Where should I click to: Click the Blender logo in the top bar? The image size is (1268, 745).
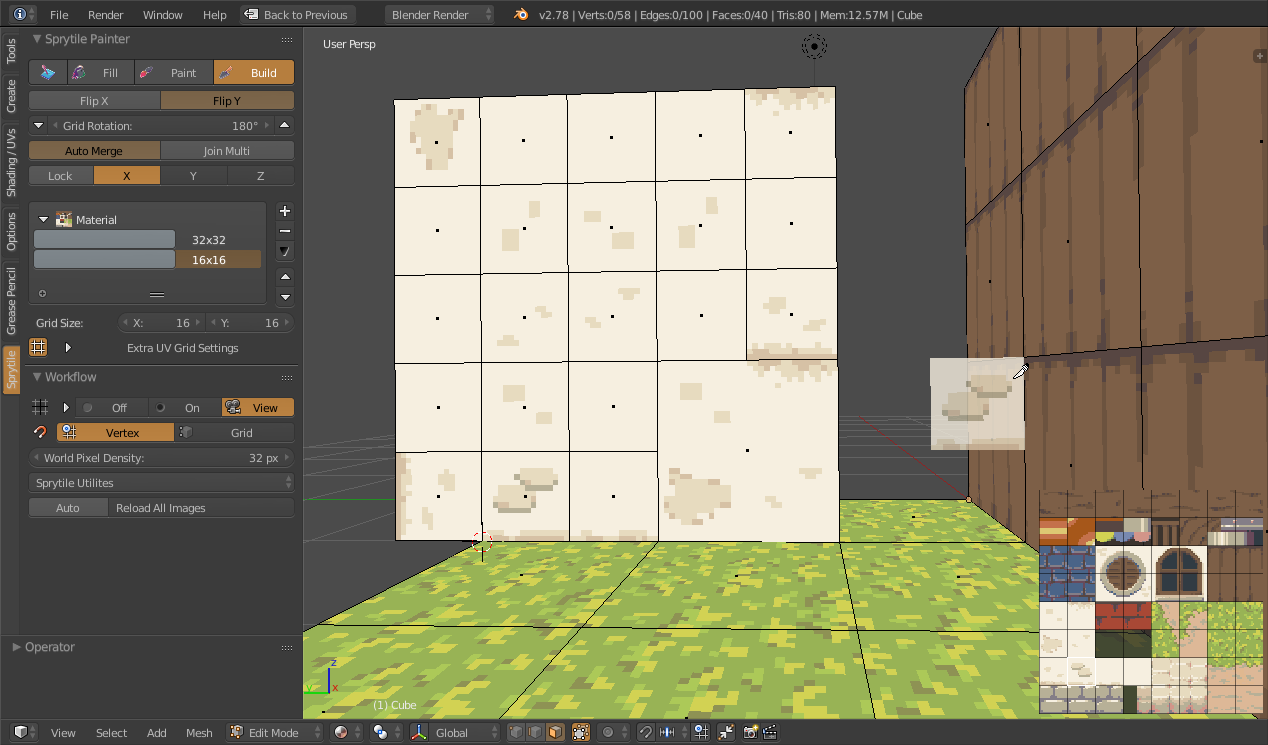pos(521,15)
